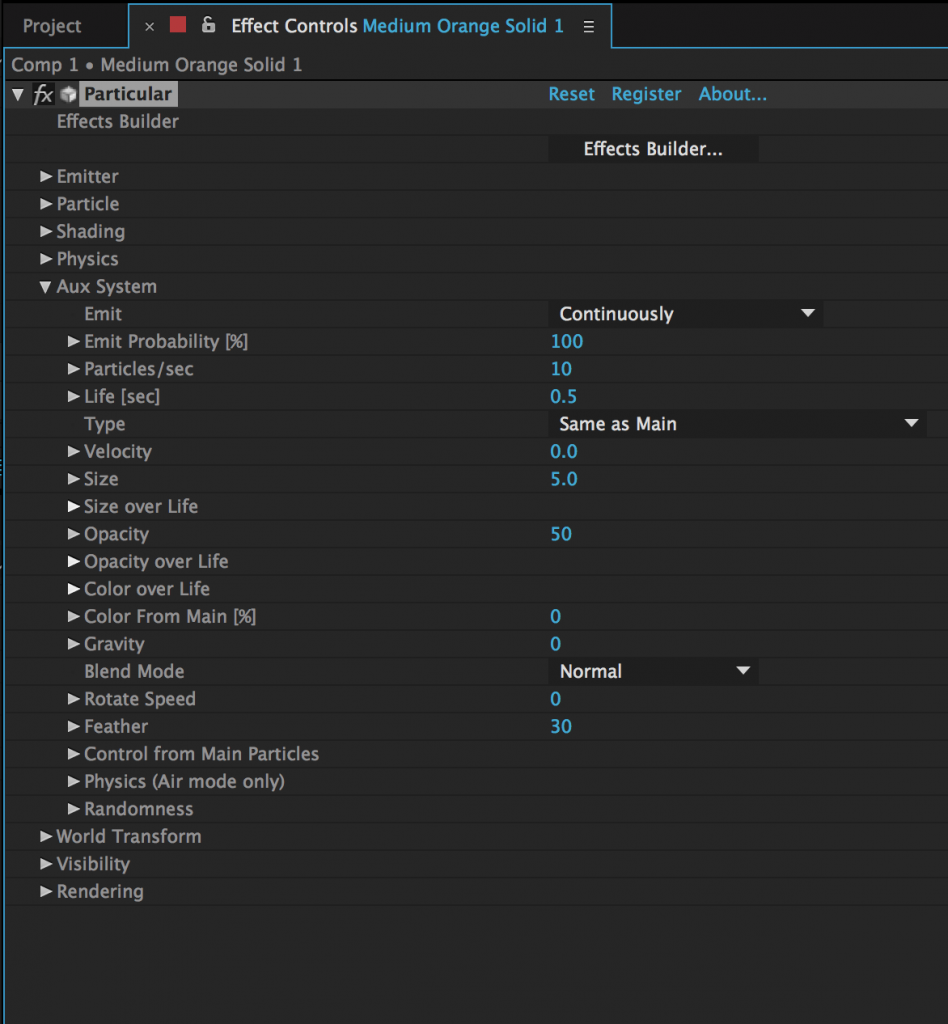Close the Effect Controls panel tab
948x1024 pixels.
click(150, 27)
